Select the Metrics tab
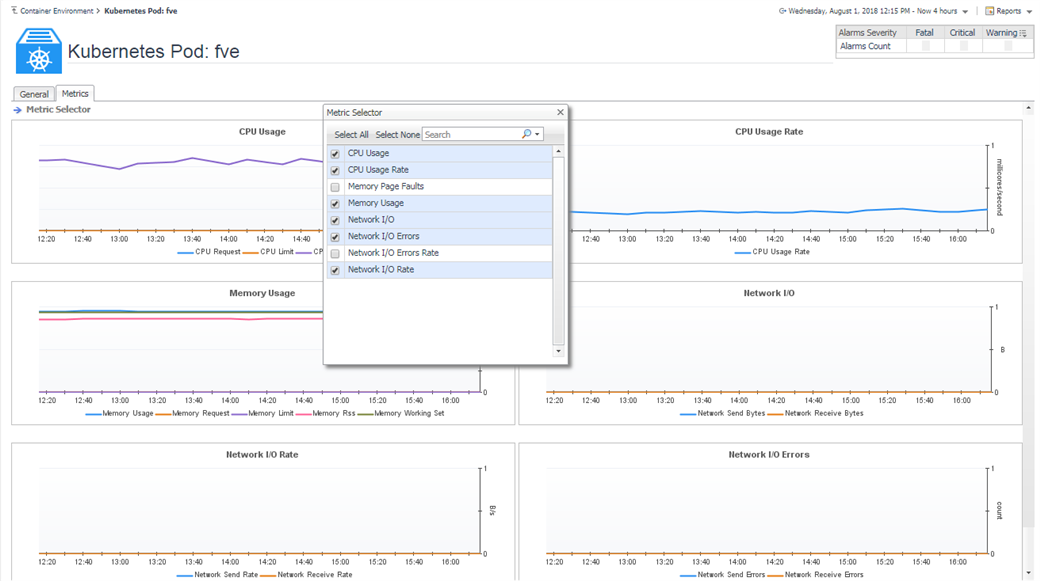Image resolution: width=1040 pixels, height=581 pixels. click(75, 94)
